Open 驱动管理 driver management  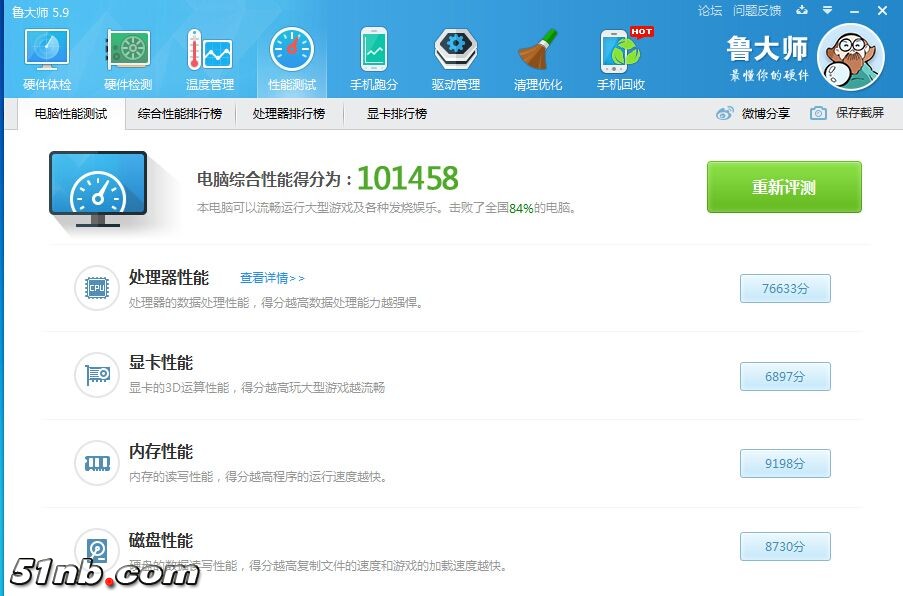tap(455, 55)
